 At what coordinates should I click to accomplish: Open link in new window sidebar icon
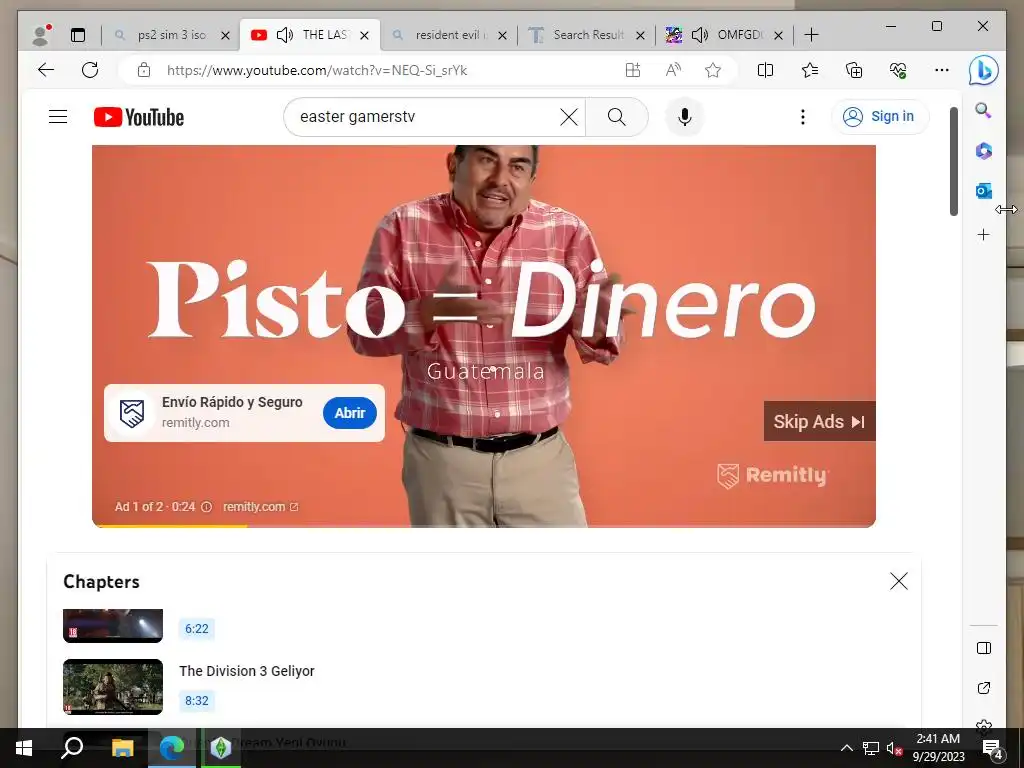click(984, 688)
